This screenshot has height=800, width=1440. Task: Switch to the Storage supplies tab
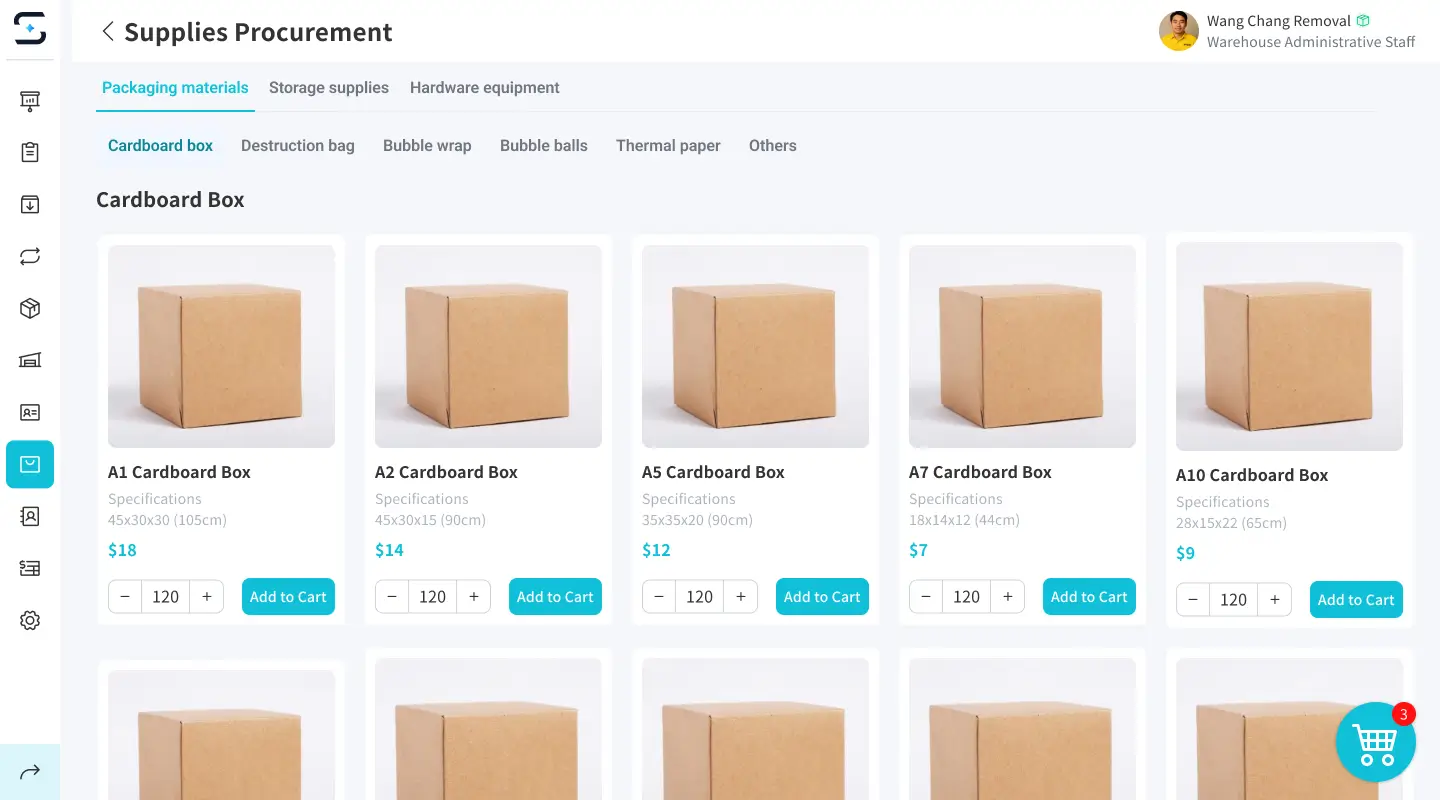[x=328, y=88]
